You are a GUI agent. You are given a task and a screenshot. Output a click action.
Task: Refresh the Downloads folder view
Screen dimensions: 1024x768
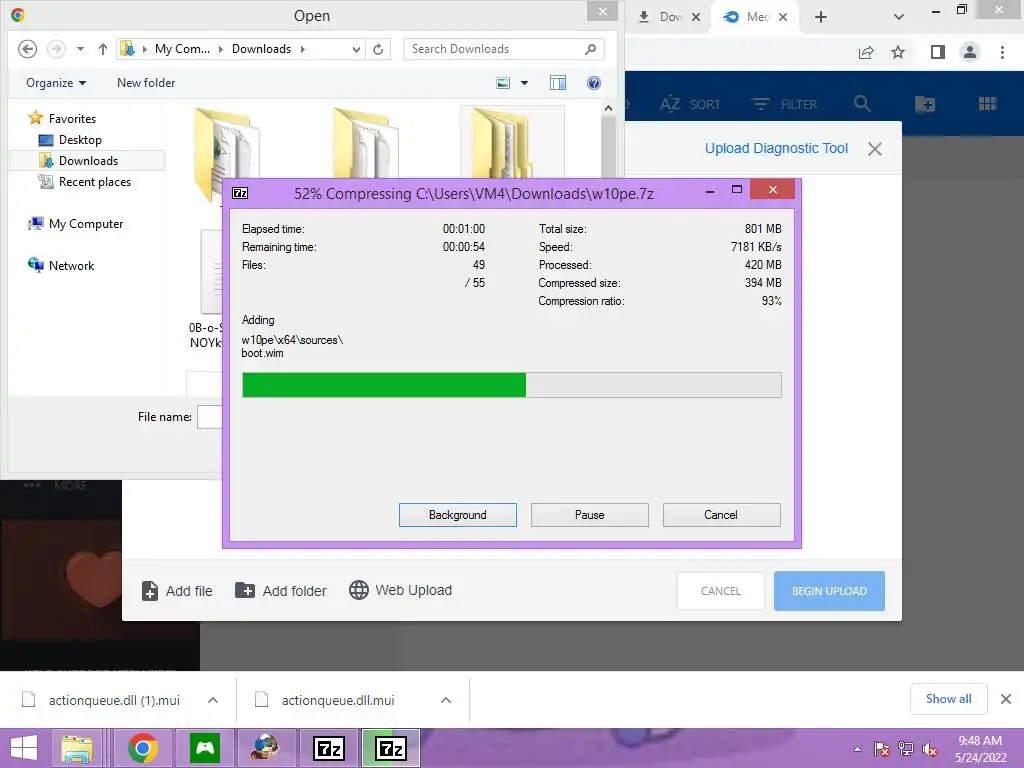(x=378, y=49)
